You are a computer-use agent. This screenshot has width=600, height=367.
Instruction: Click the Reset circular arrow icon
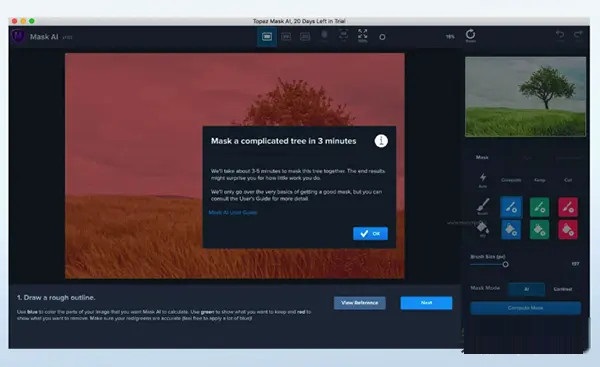click(470, 35)
